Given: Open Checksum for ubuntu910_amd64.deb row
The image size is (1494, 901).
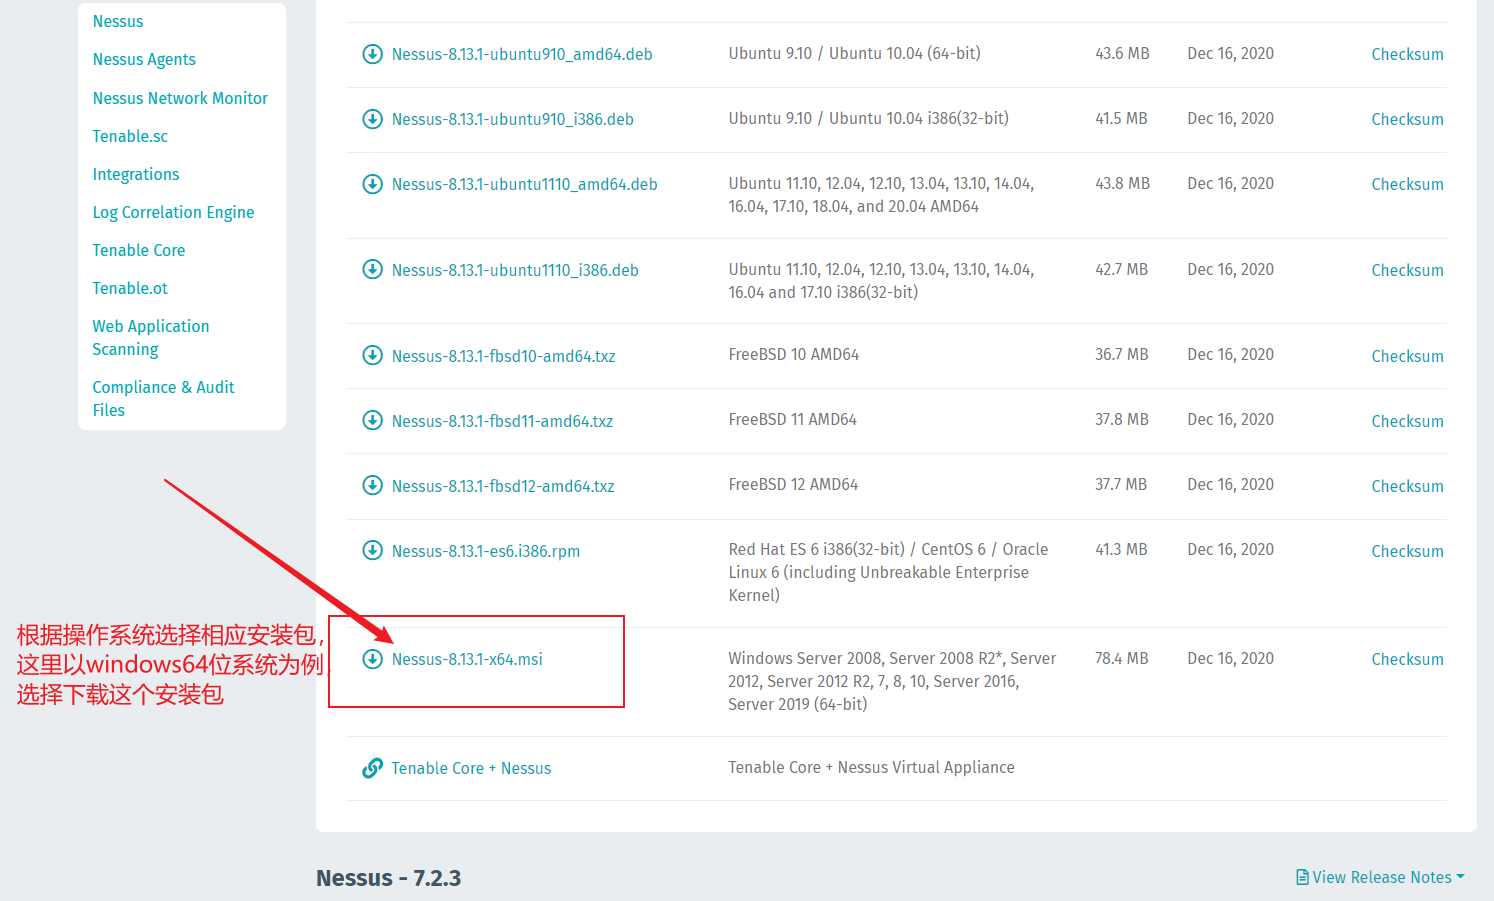Looking at the screenshot, I should coord(1407,54).
